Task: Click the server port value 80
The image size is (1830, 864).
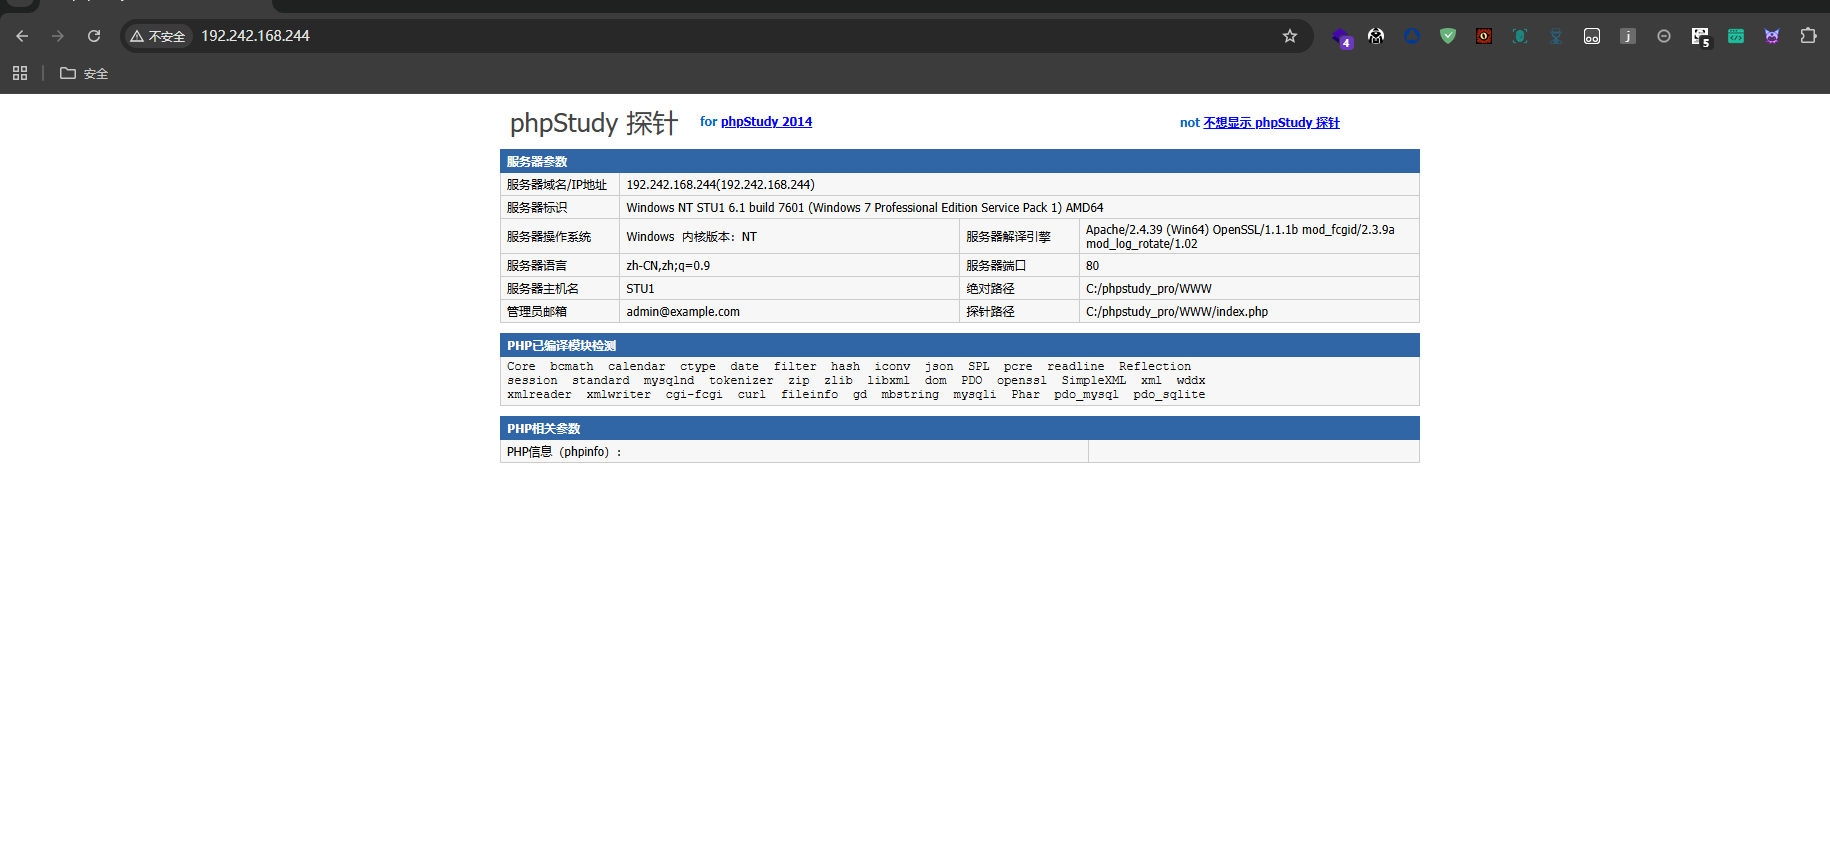Action: [1092, 266]
